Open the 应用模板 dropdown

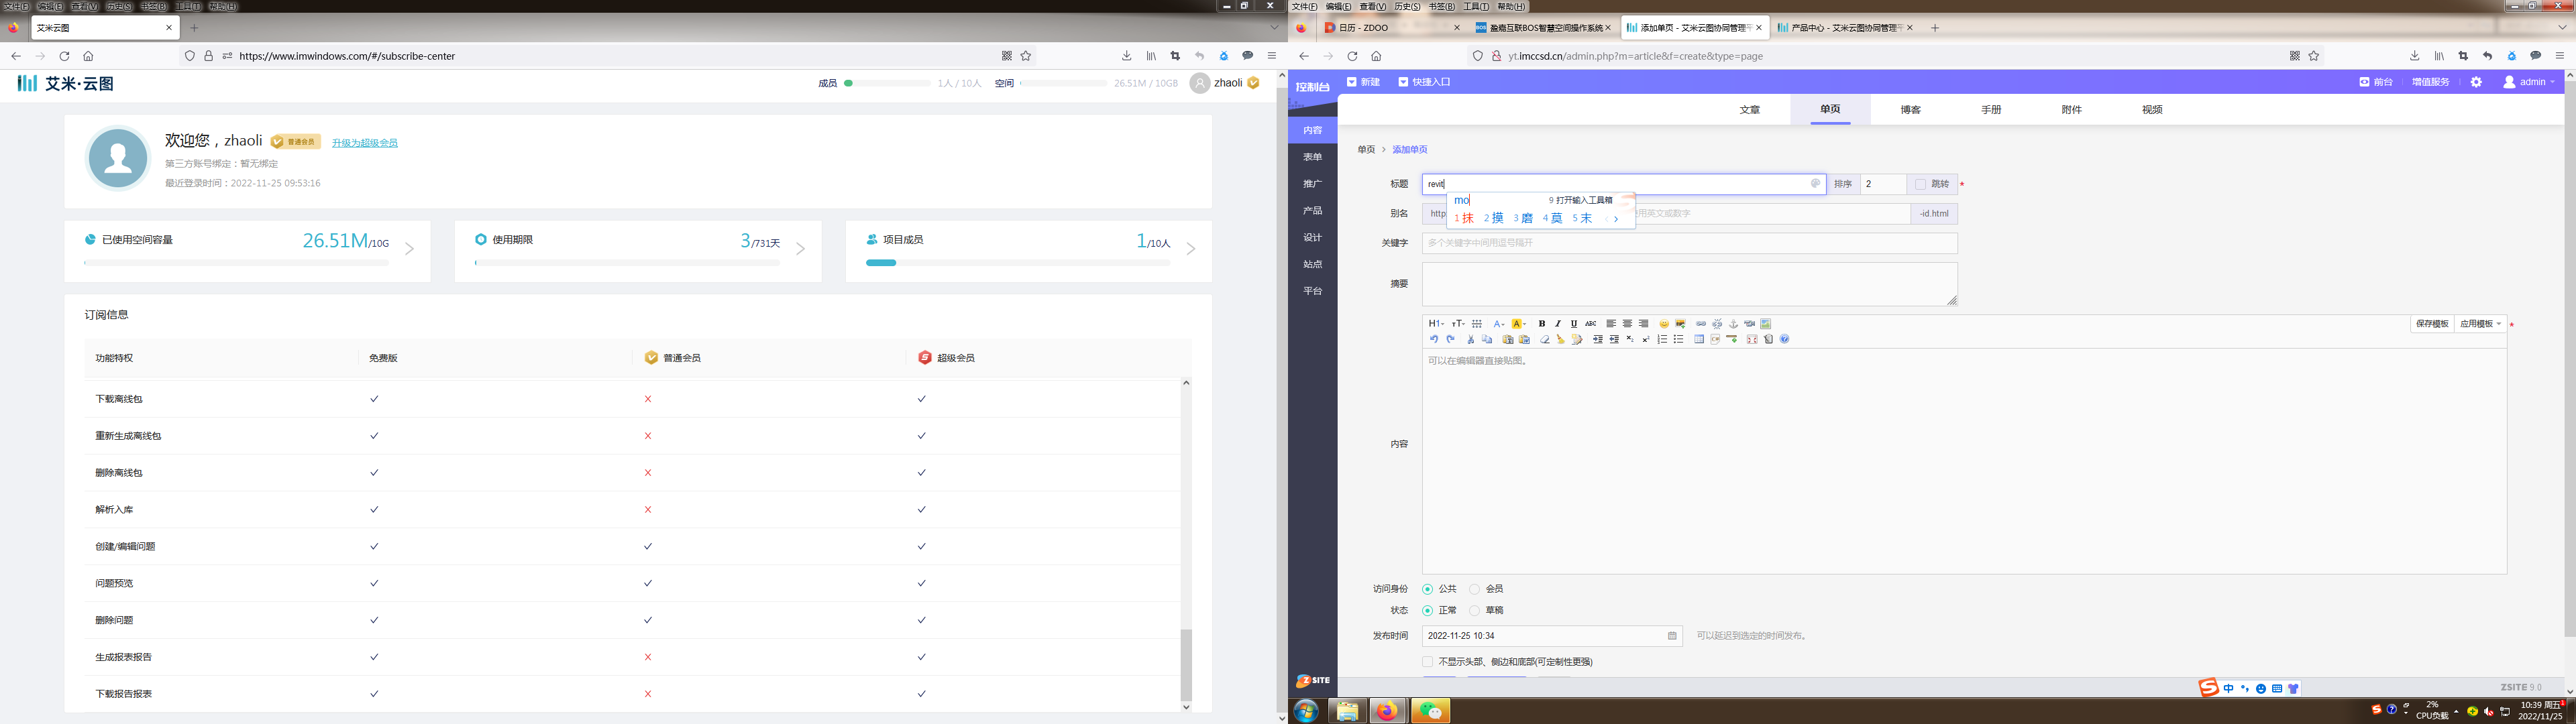click(x=2479, y=324)
